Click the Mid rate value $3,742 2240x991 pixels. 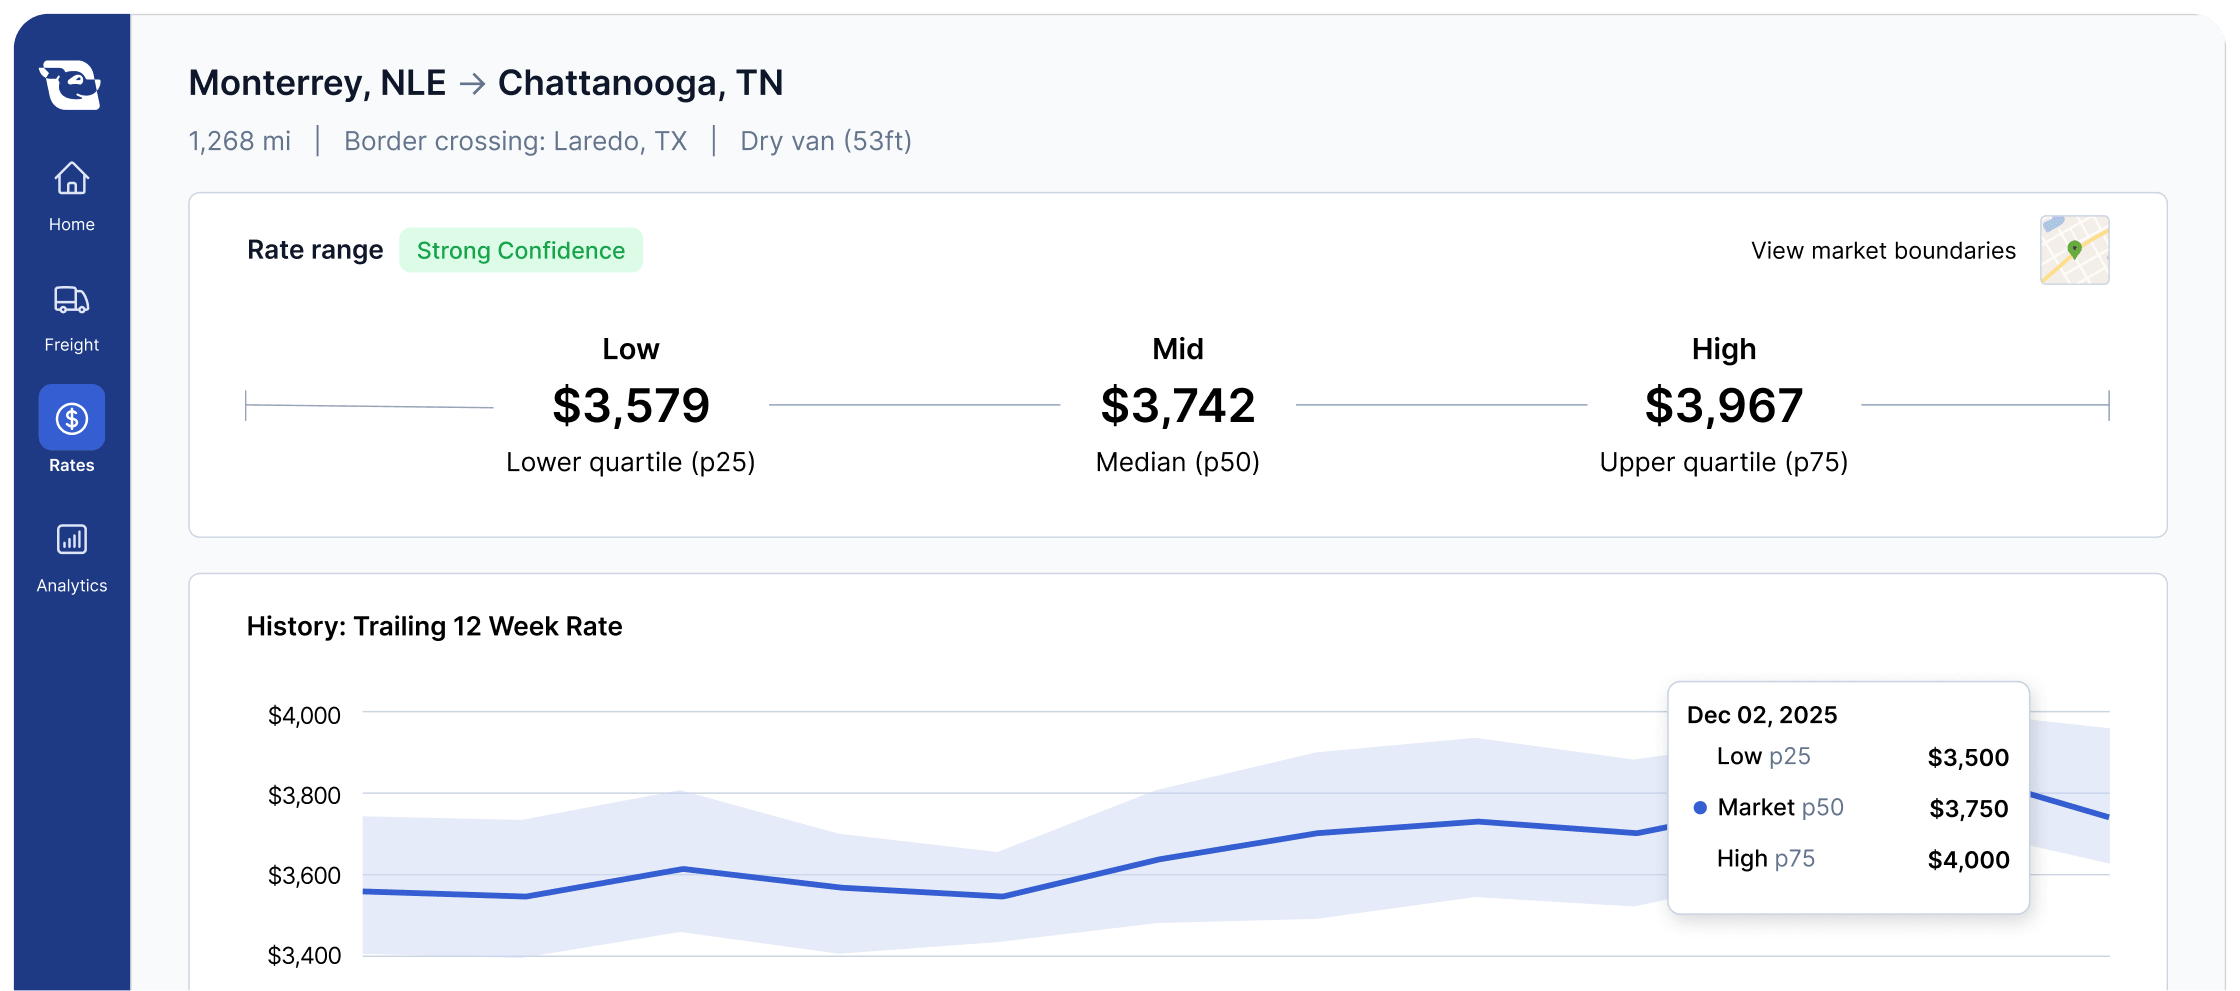coord(1178,406)
